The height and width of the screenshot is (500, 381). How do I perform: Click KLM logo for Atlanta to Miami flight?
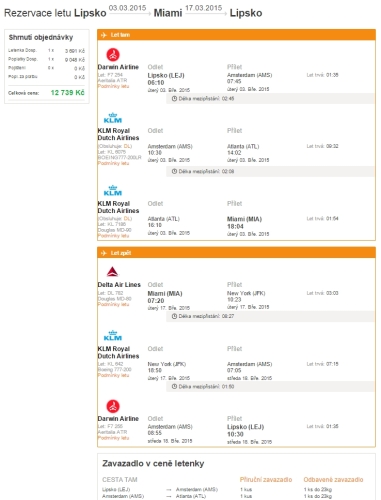pyautogui.click(x=113, y=191)
